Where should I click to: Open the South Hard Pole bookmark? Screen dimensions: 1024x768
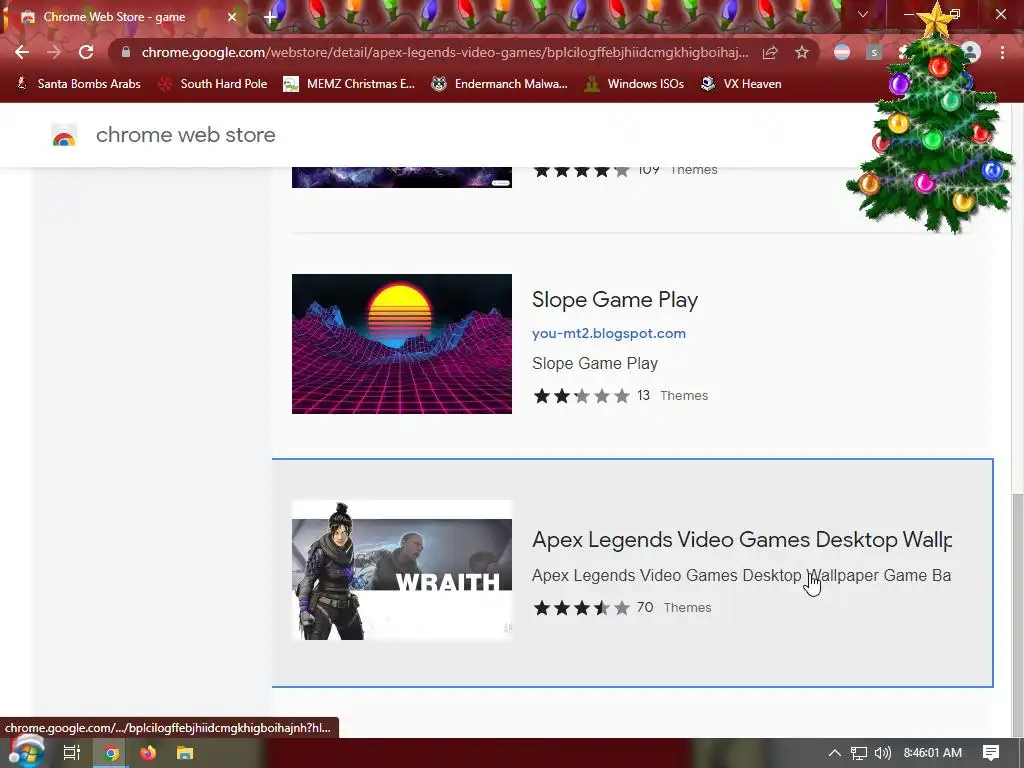(x=213, y=84)
